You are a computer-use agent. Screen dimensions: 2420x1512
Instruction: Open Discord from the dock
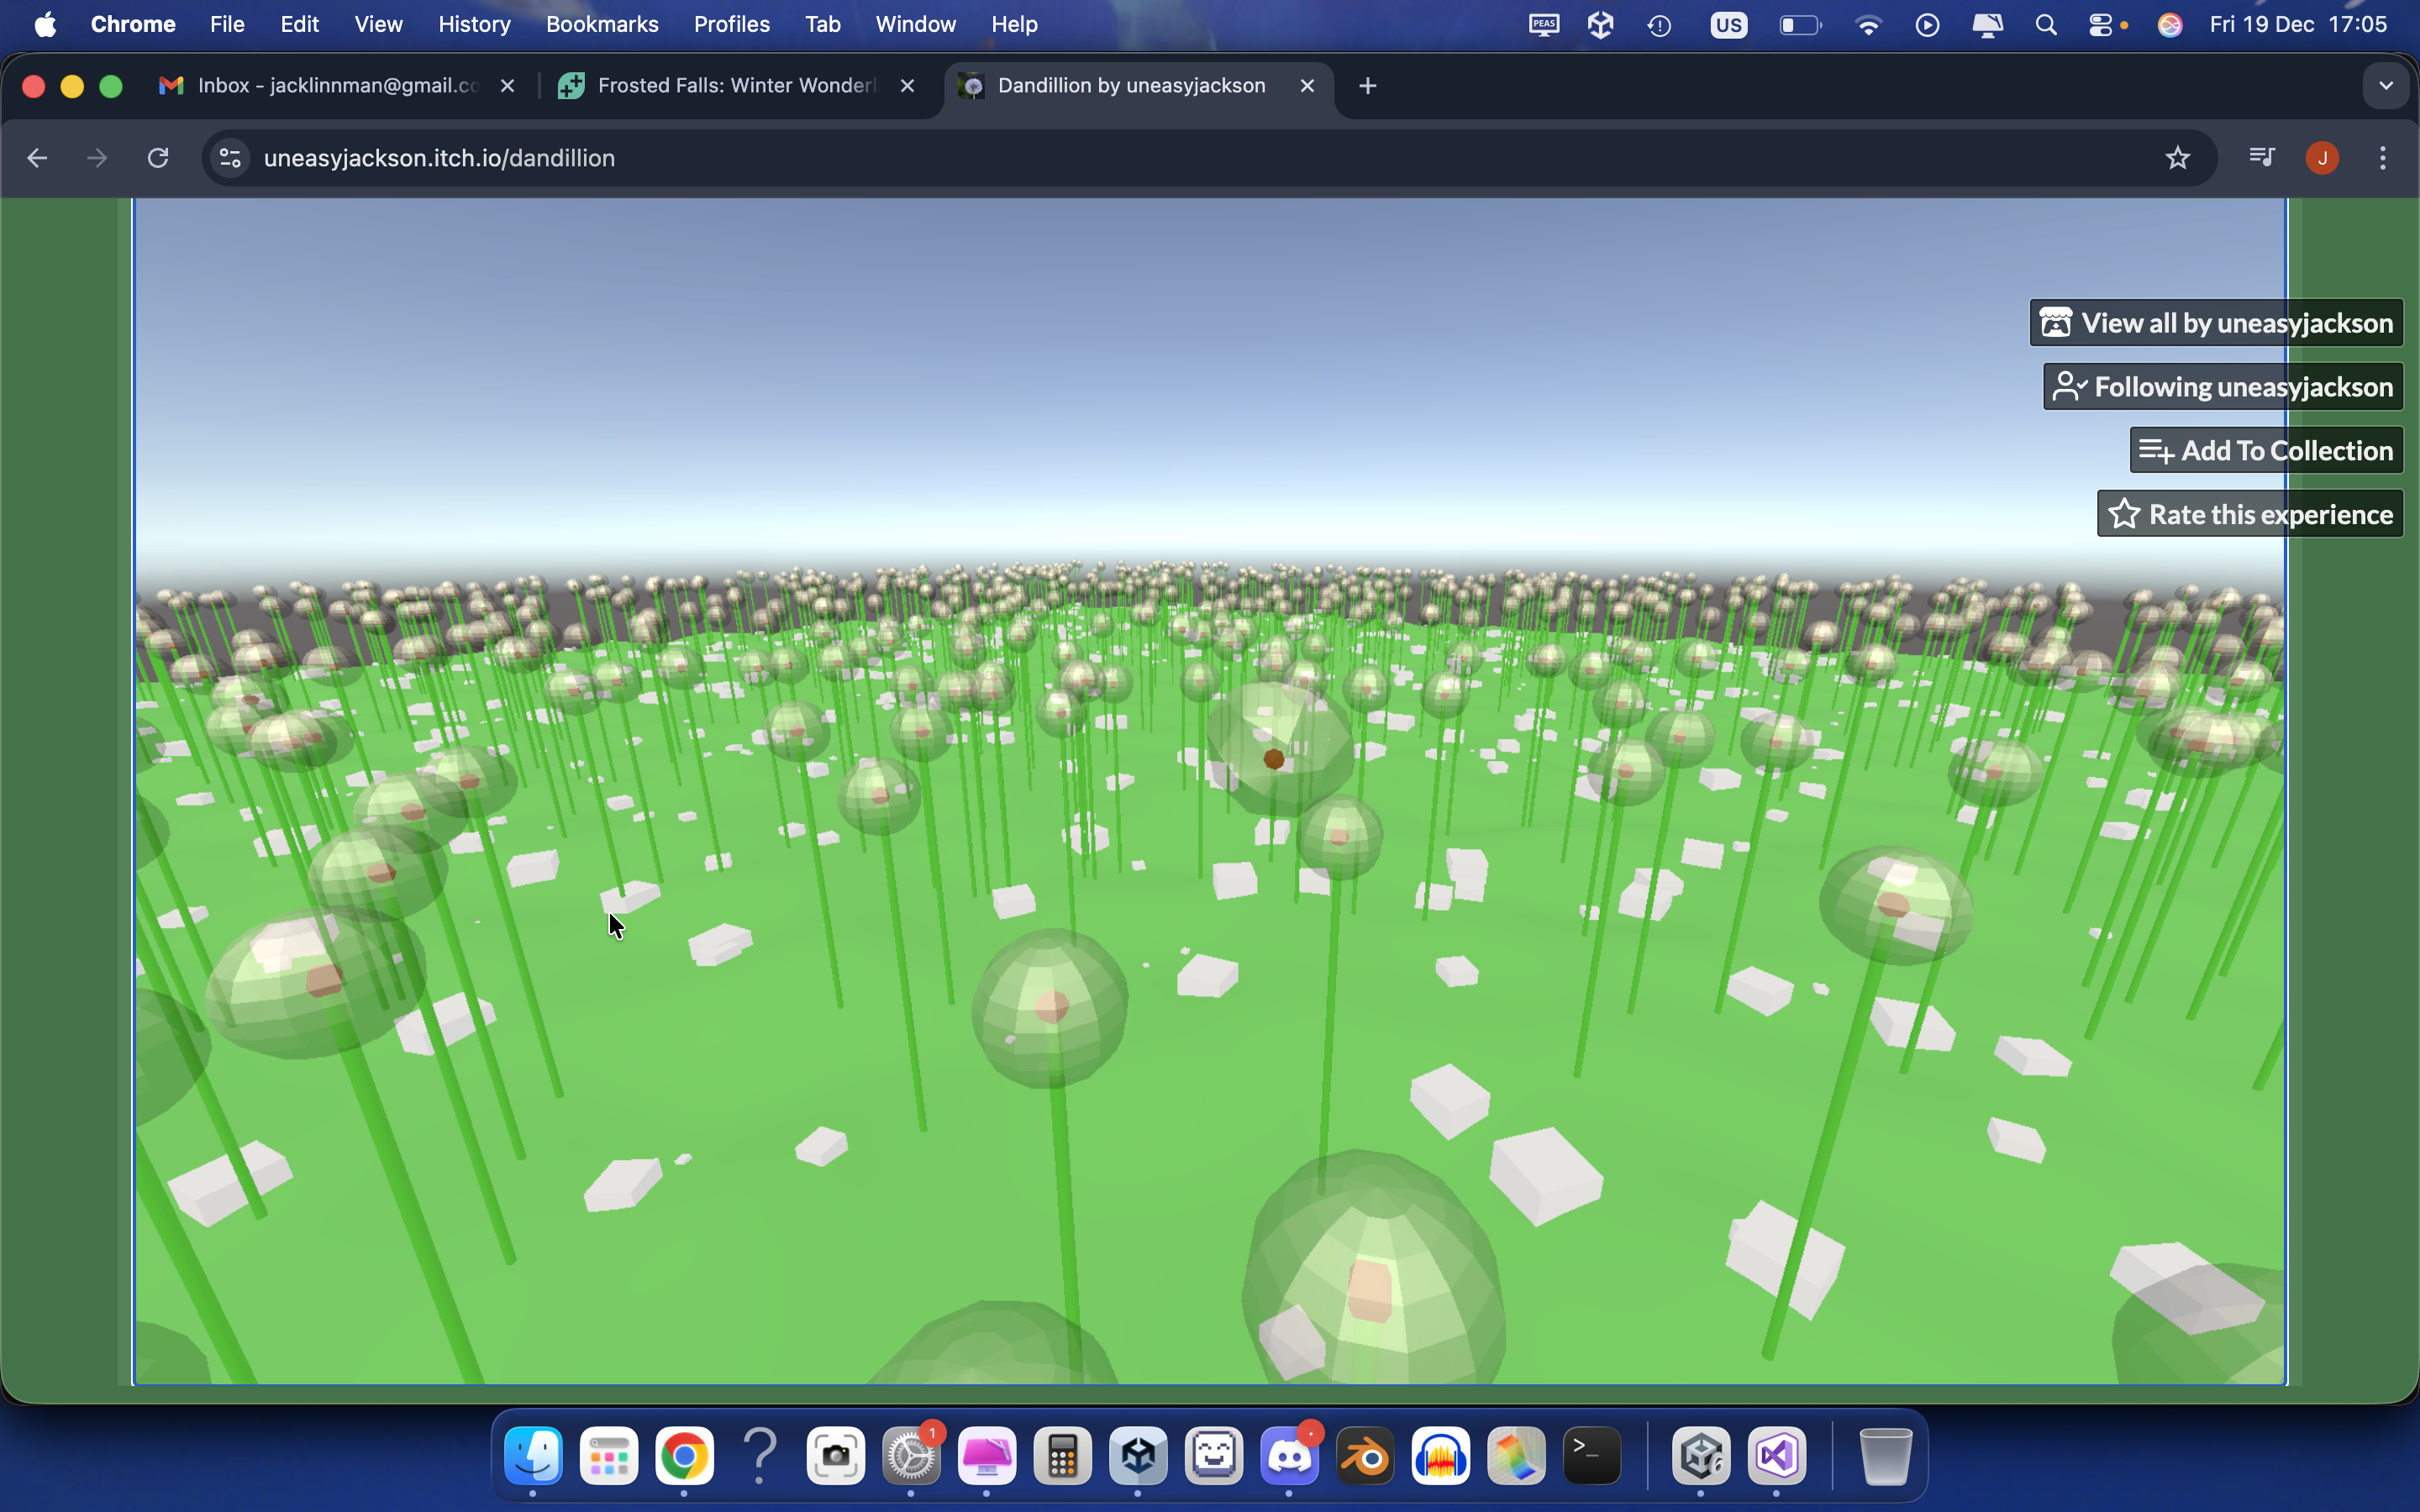1289,1456
